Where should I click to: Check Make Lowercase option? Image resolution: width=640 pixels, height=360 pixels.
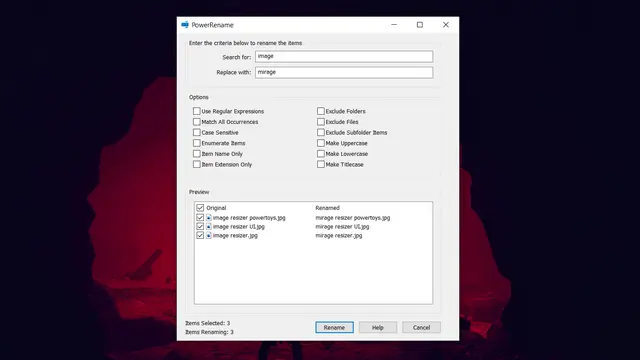[321, 153]
